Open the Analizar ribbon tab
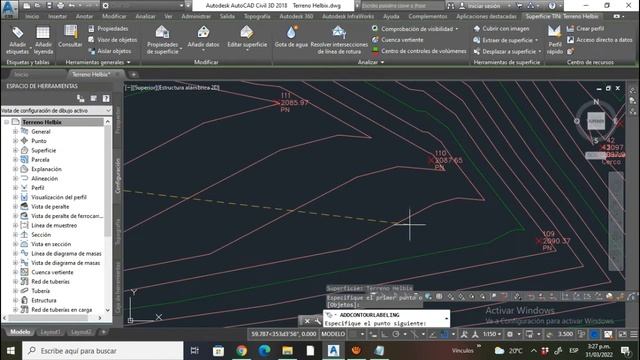 (145, 16)
